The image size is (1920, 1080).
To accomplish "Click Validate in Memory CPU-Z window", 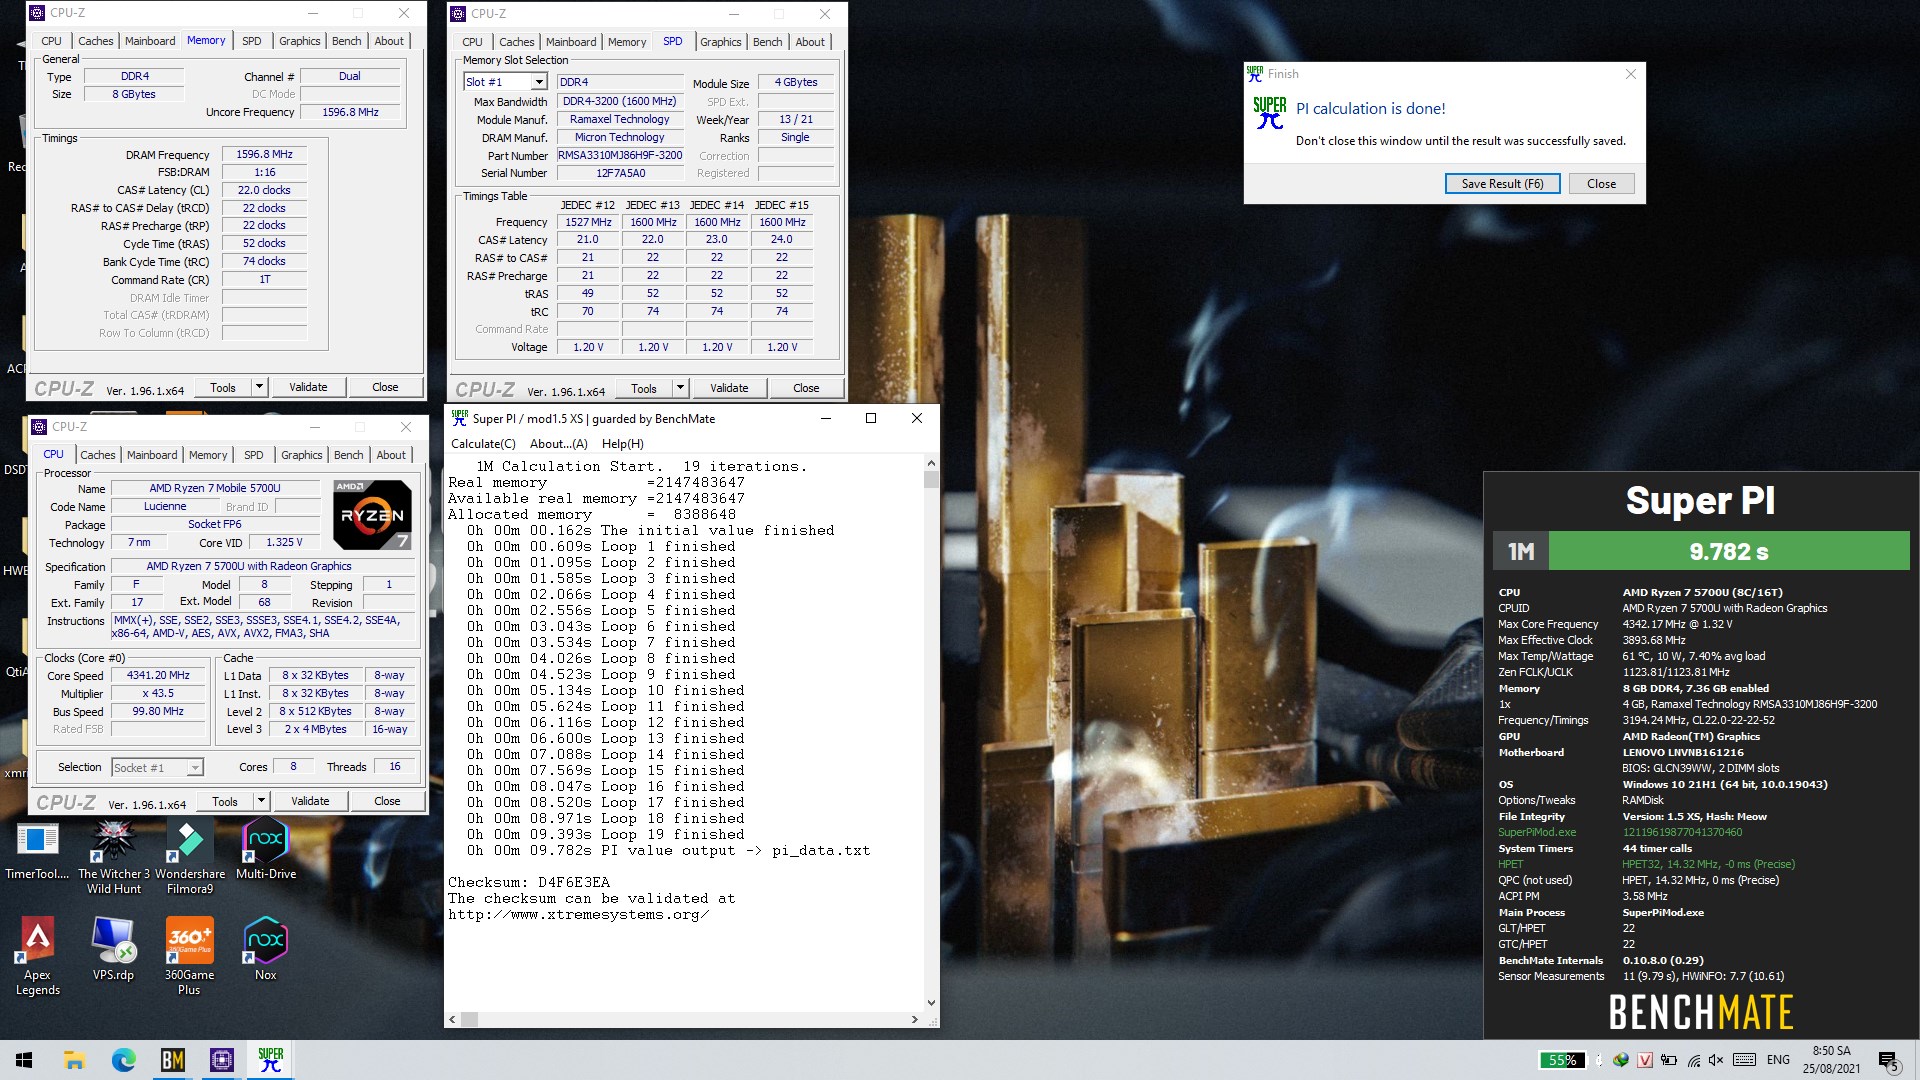I will pyautogui.click(x=308, y=387).
